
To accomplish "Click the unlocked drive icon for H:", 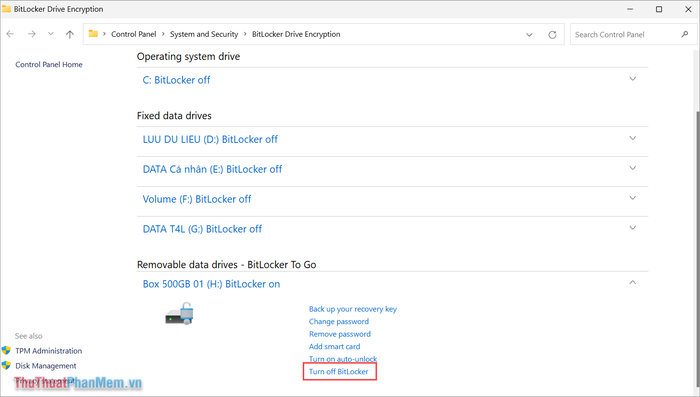I will click(x=179, y=313).
